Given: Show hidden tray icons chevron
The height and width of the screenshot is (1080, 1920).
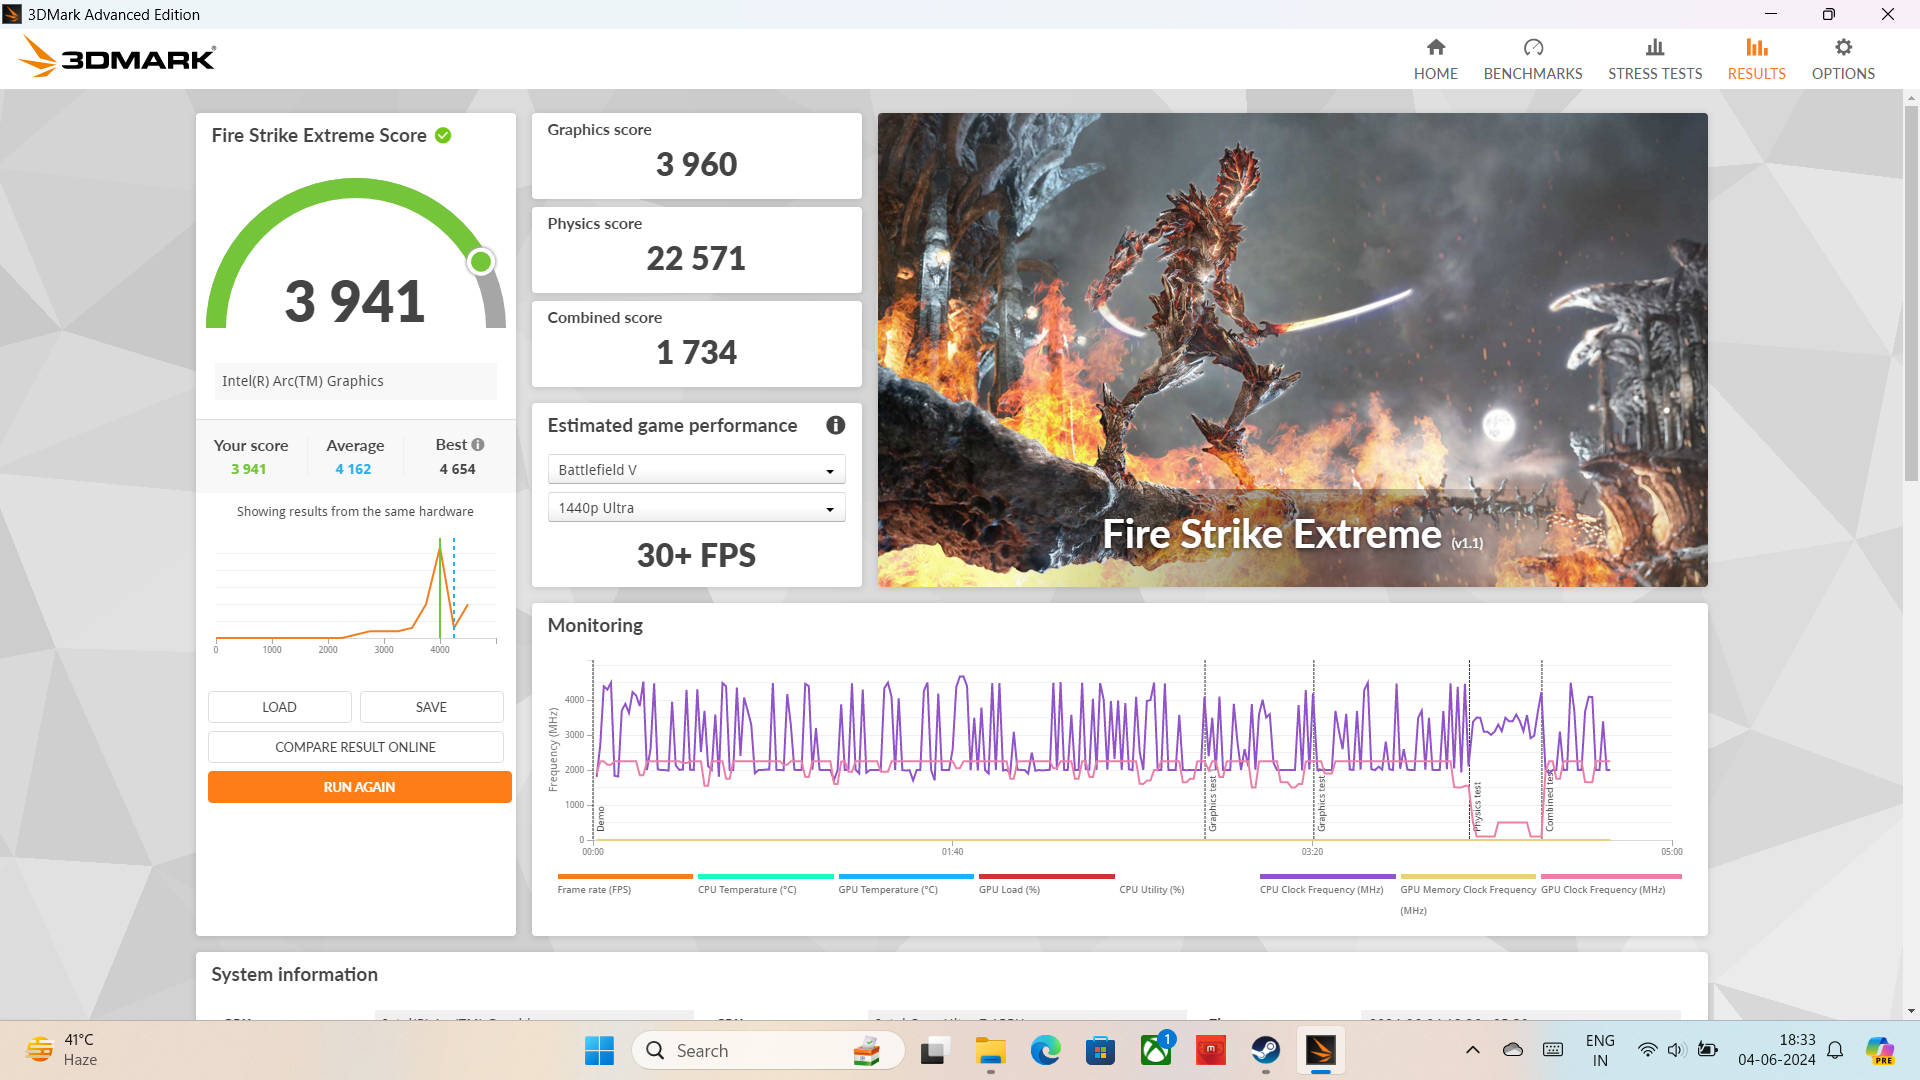Looking at the screenshot, I should tap(1472, 1050).
